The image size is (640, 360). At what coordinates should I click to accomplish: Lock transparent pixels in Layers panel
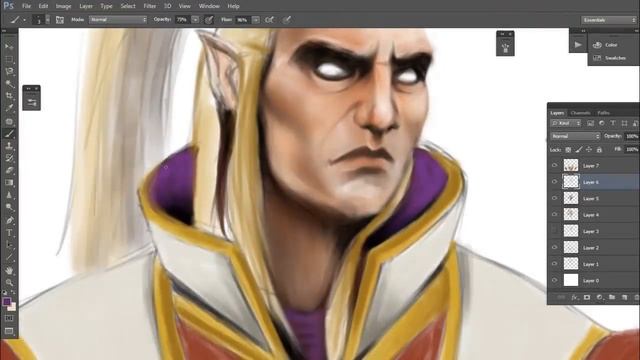[x=568, y=150]
